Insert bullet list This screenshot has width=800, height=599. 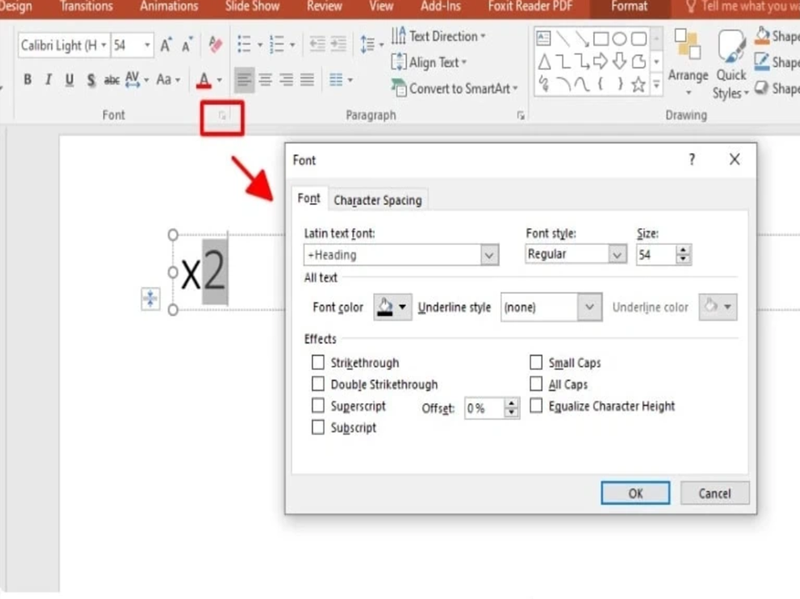coord(244,45)
